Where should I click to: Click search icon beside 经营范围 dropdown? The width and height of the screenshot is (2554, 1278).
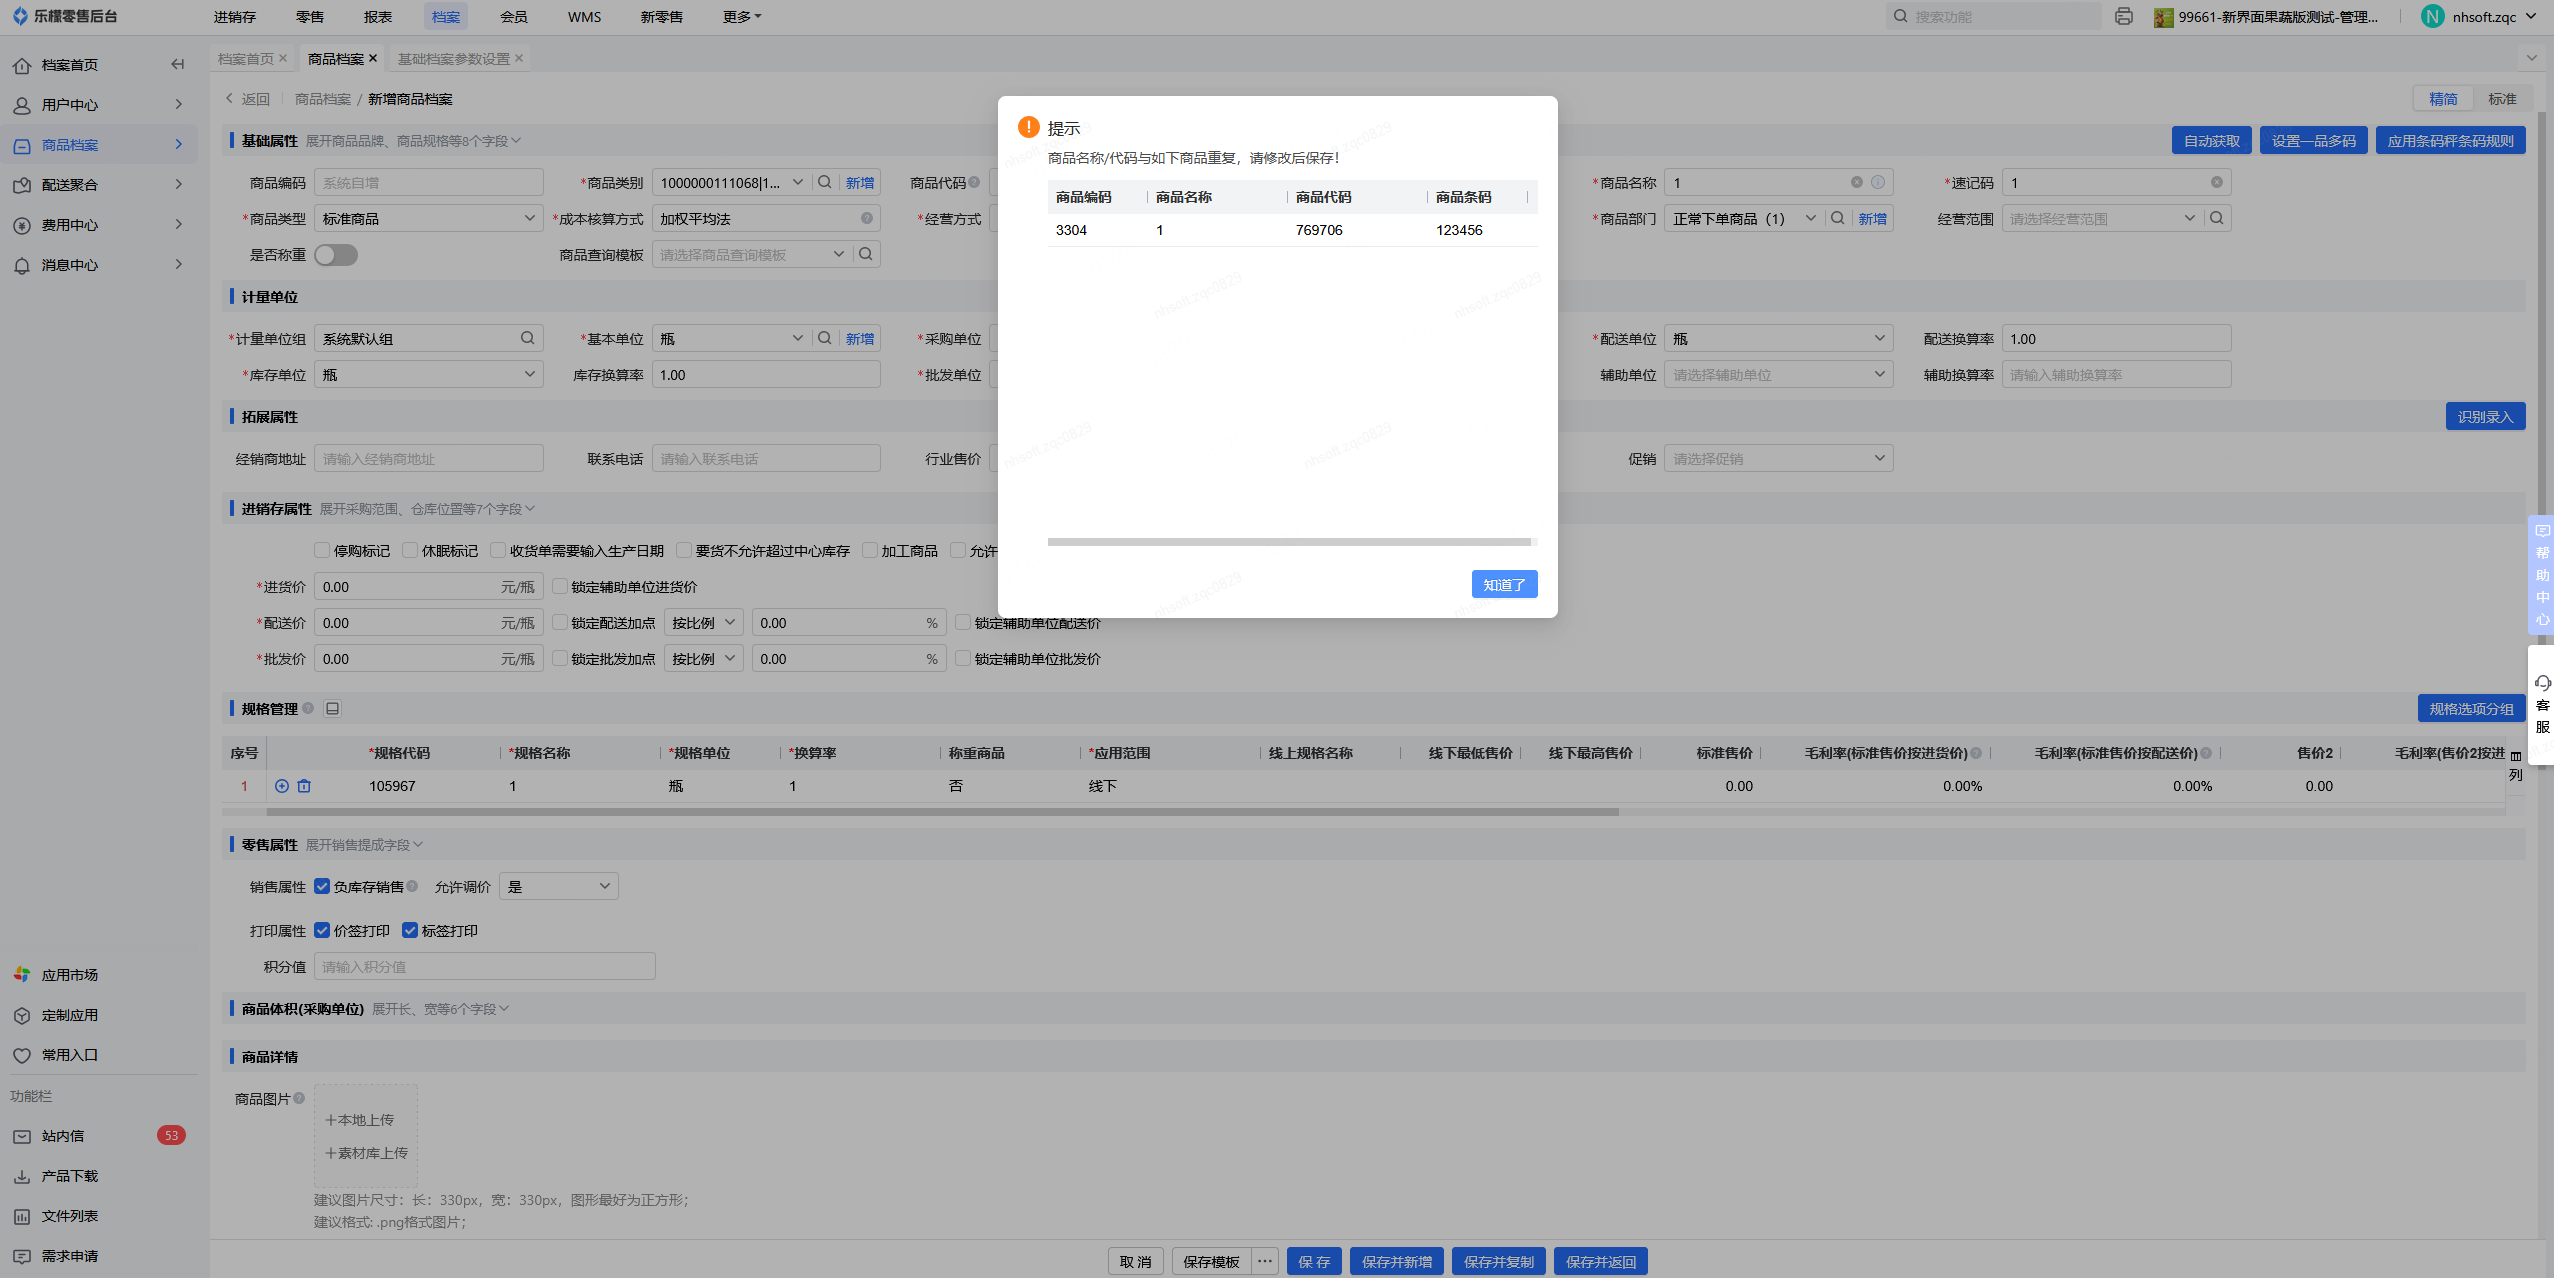coord(2217,219)
